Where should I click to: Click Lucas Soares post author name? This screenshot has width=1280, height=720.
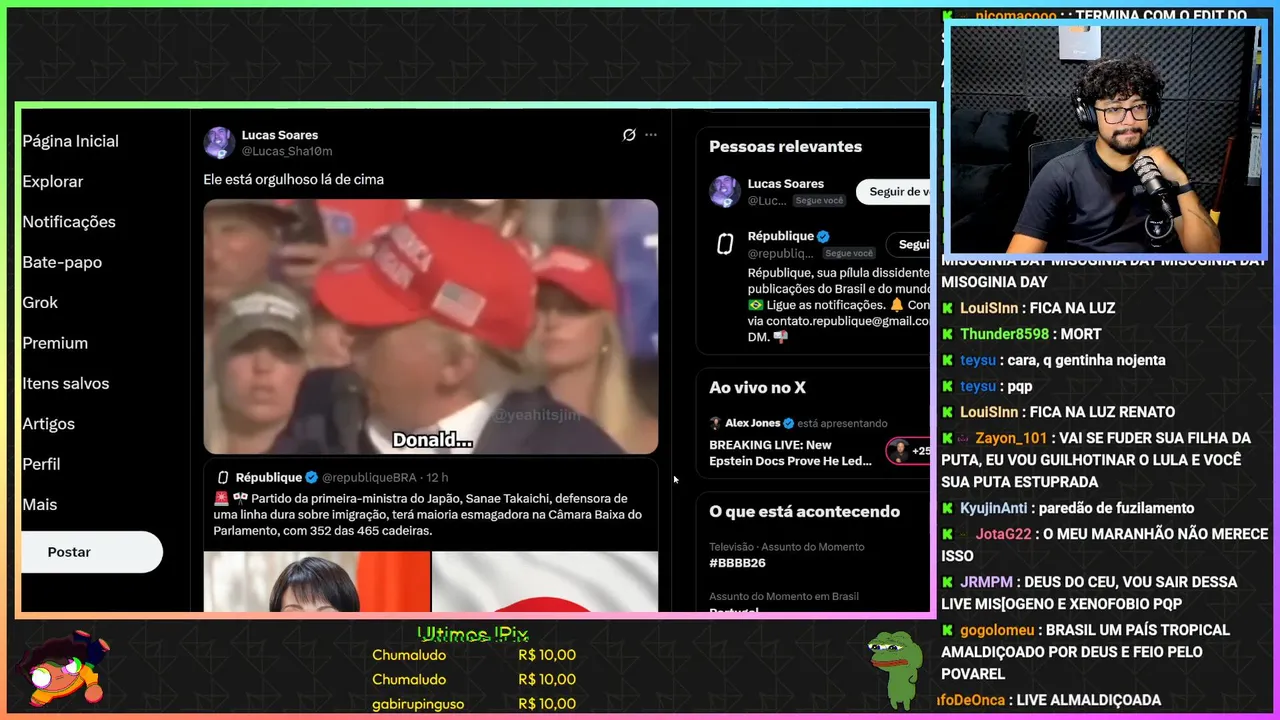click(280, 135)
